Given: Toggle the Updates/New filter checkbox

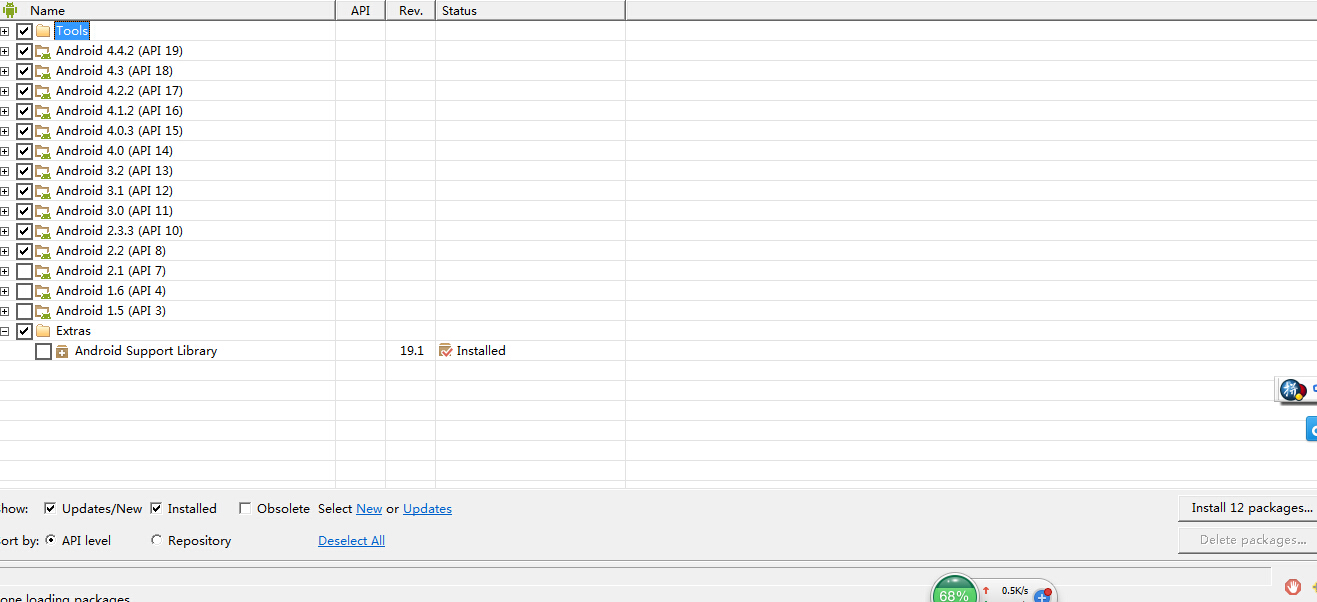Looking at the screenshot, I should coord(50,508).
